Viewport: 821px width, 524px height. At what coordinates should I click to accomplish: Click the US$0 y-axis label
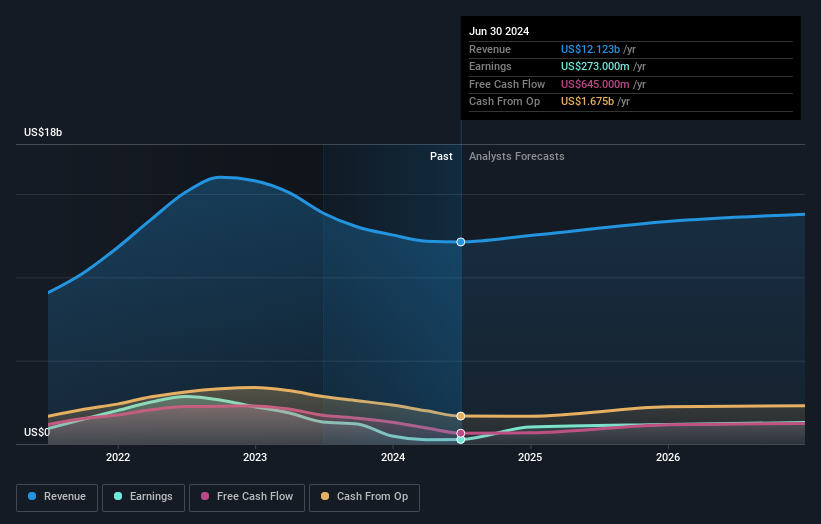37,432
